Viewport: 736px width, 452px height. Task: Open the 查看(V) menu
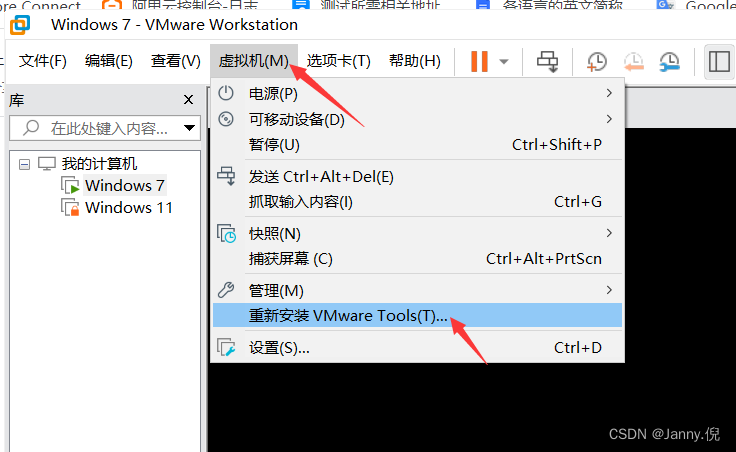click(176, 61)
